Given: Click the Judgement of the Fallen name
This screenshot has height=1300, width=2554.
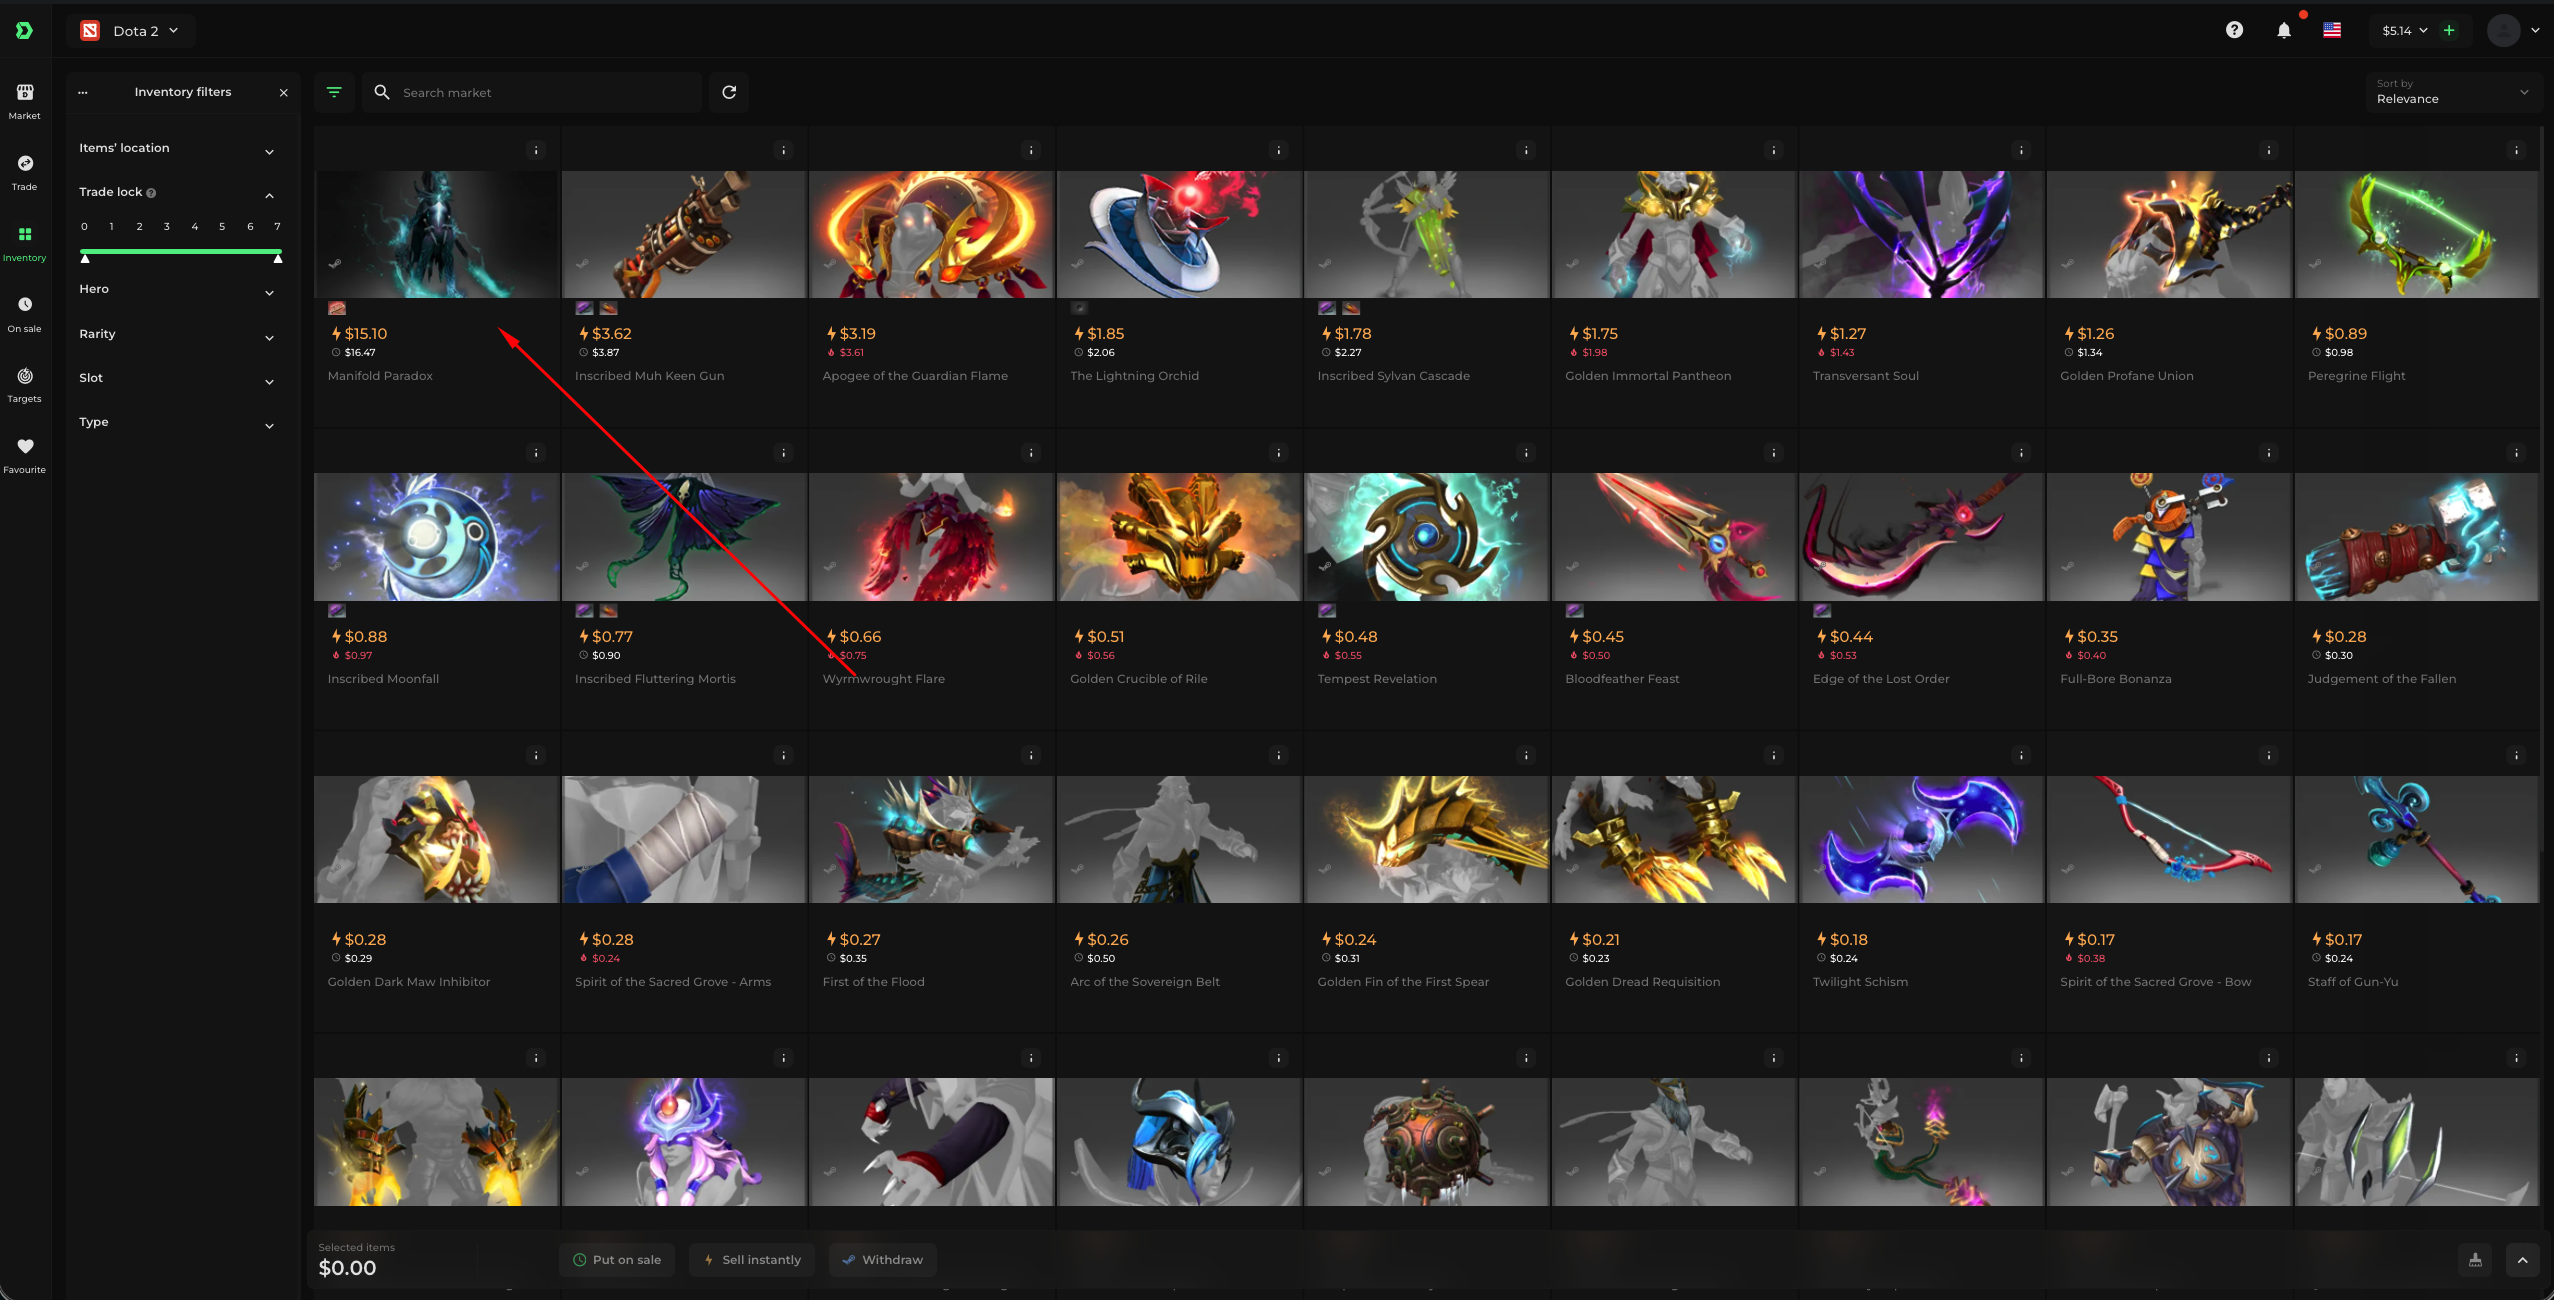Looking at the screenshot, I should coord(2381,680).
